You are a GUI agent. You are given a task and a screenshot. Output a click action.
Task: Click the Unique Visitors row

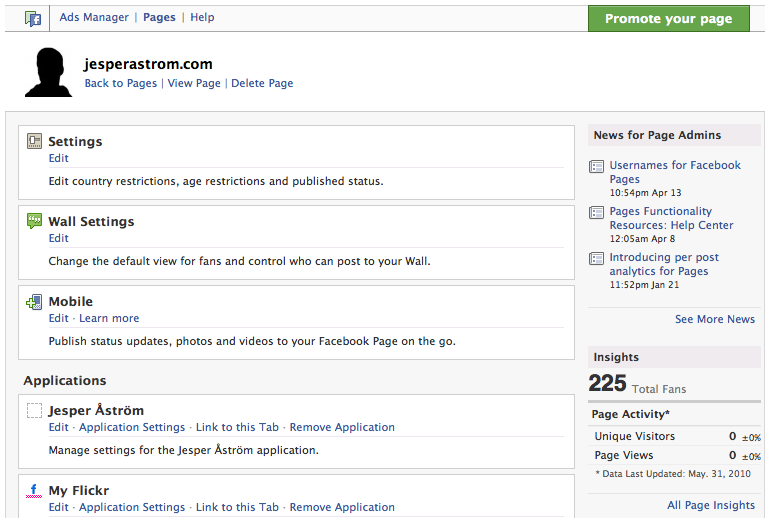[x=677, y=436]
